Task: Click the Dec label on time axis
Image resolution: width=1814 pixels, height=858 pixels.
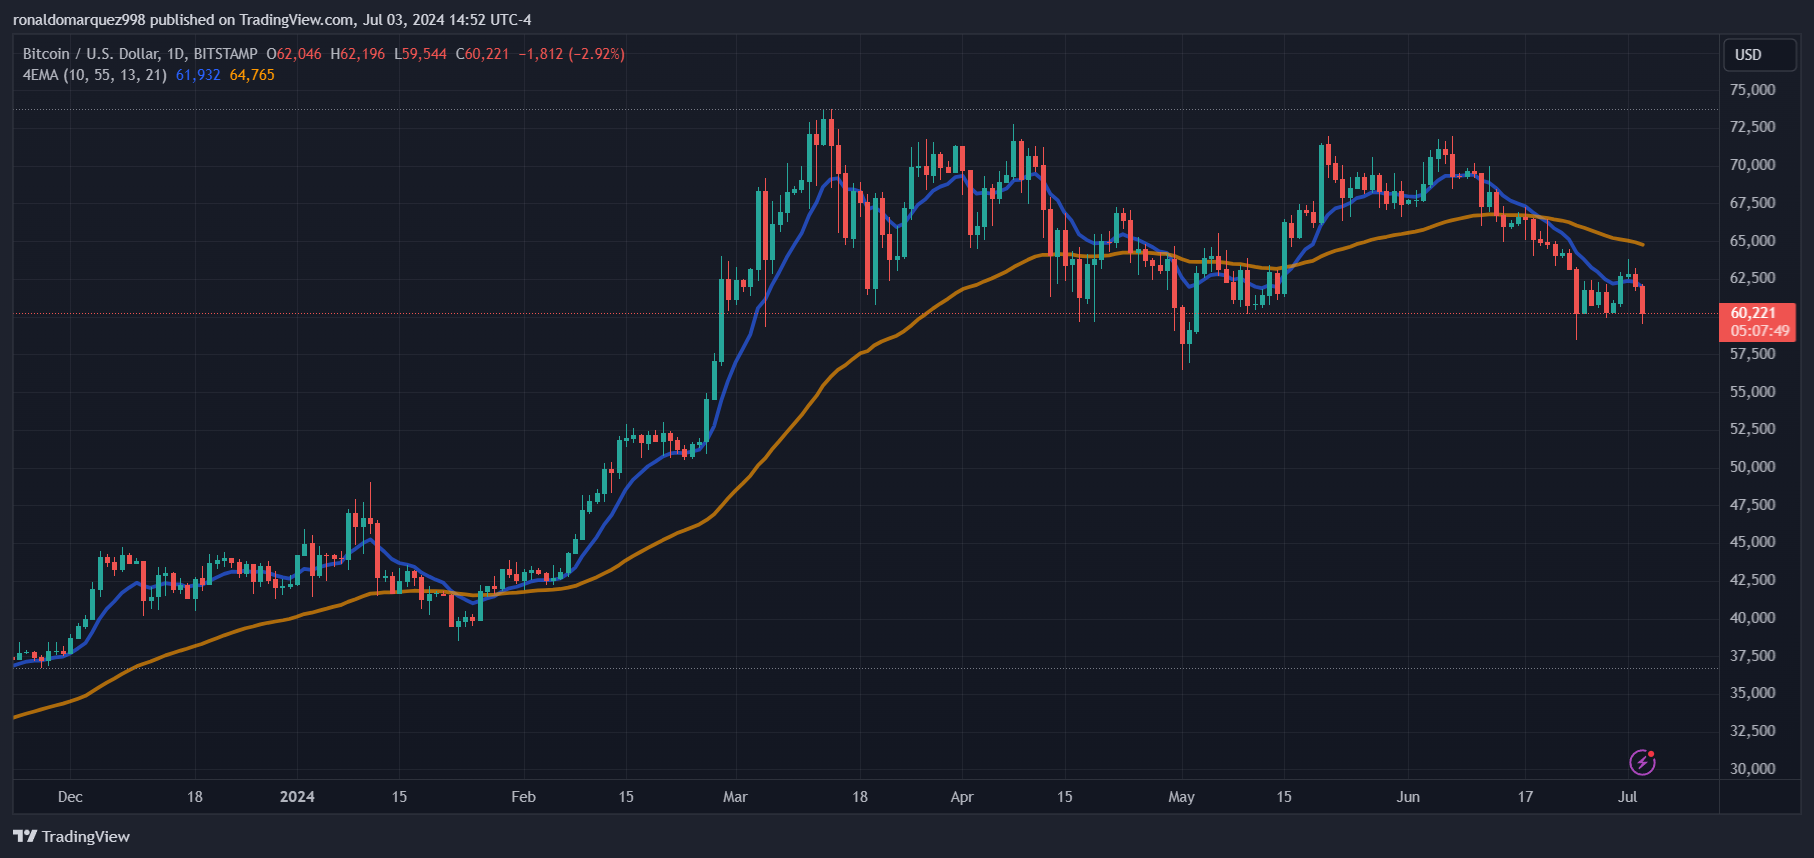Action: point(70,797)
